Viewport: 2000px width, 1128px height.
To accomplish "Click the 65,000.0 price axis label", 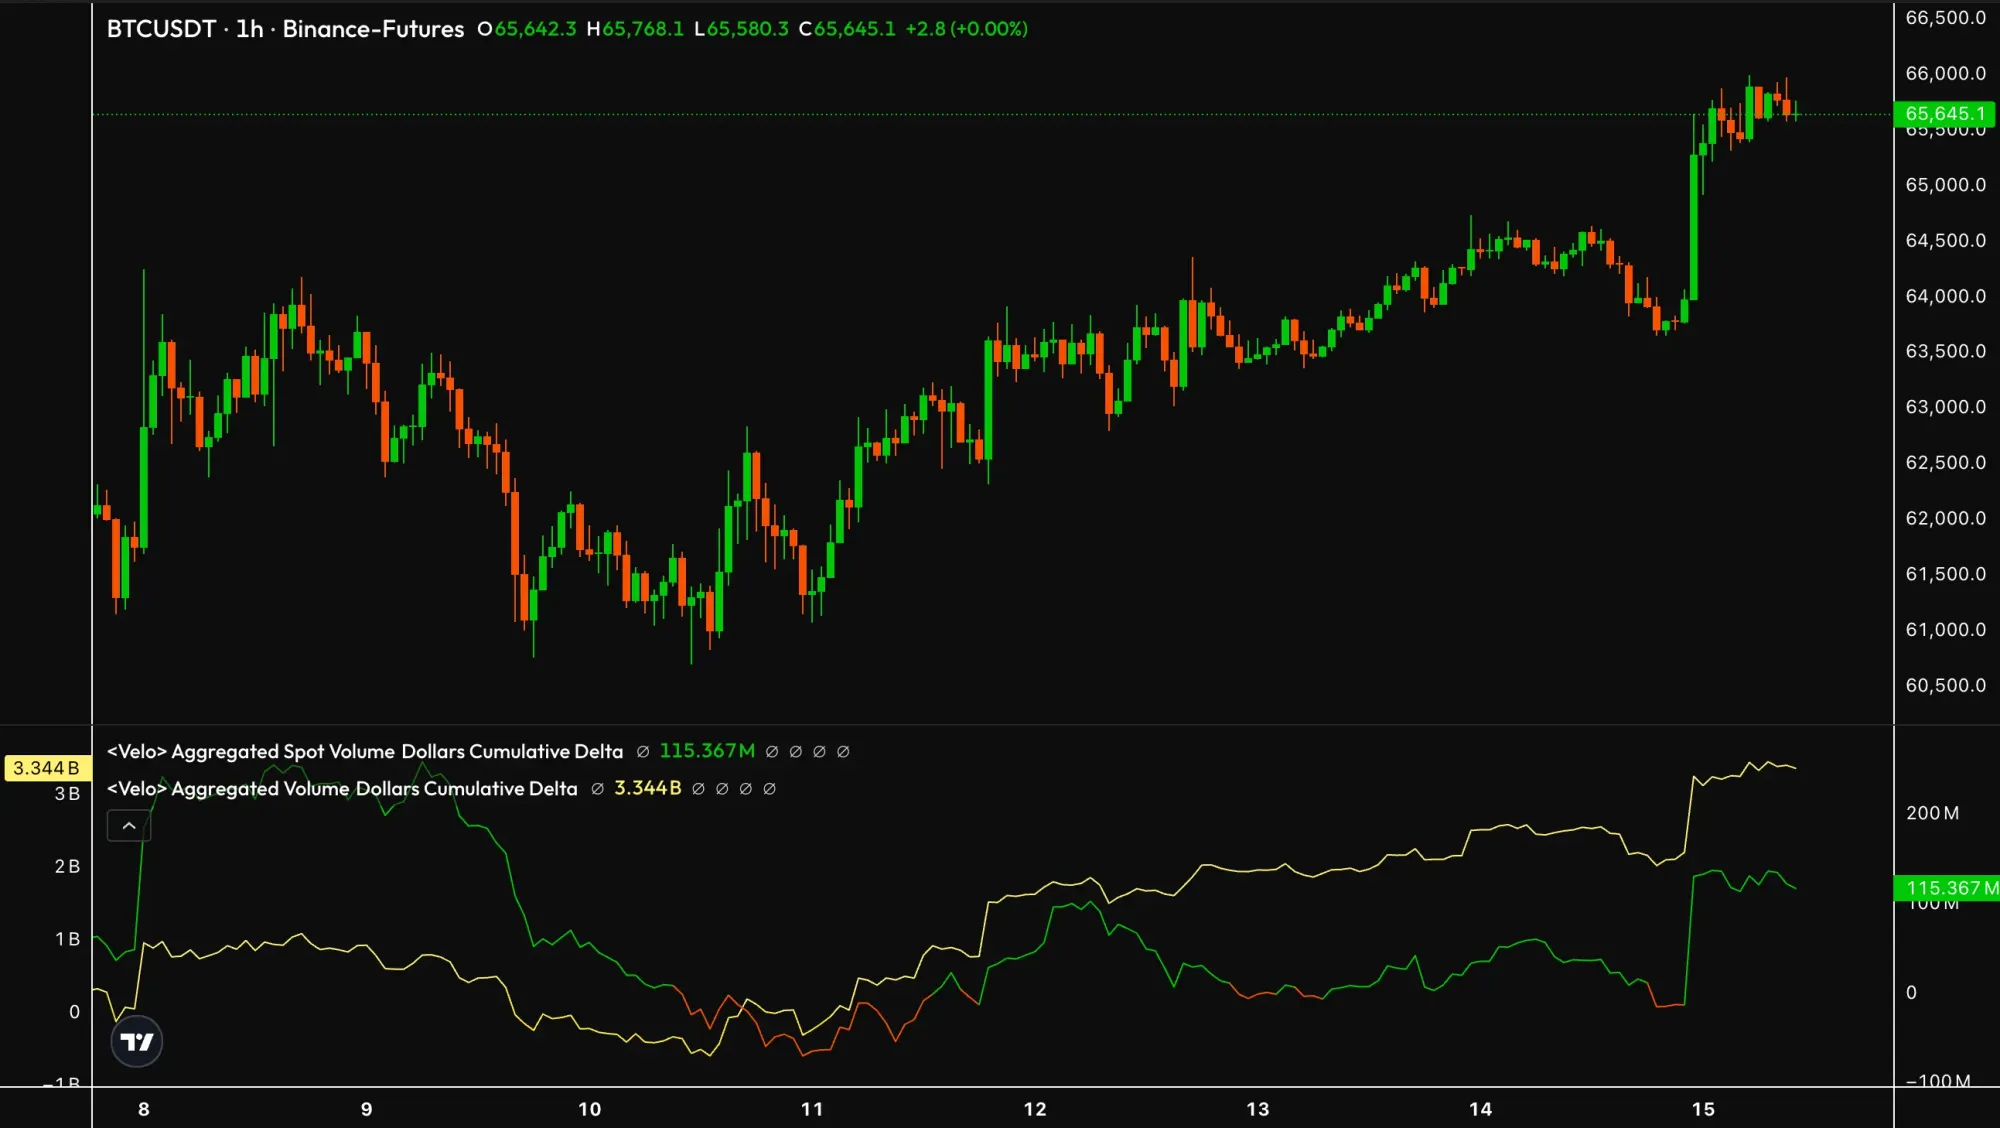I will coord(1945,185).
